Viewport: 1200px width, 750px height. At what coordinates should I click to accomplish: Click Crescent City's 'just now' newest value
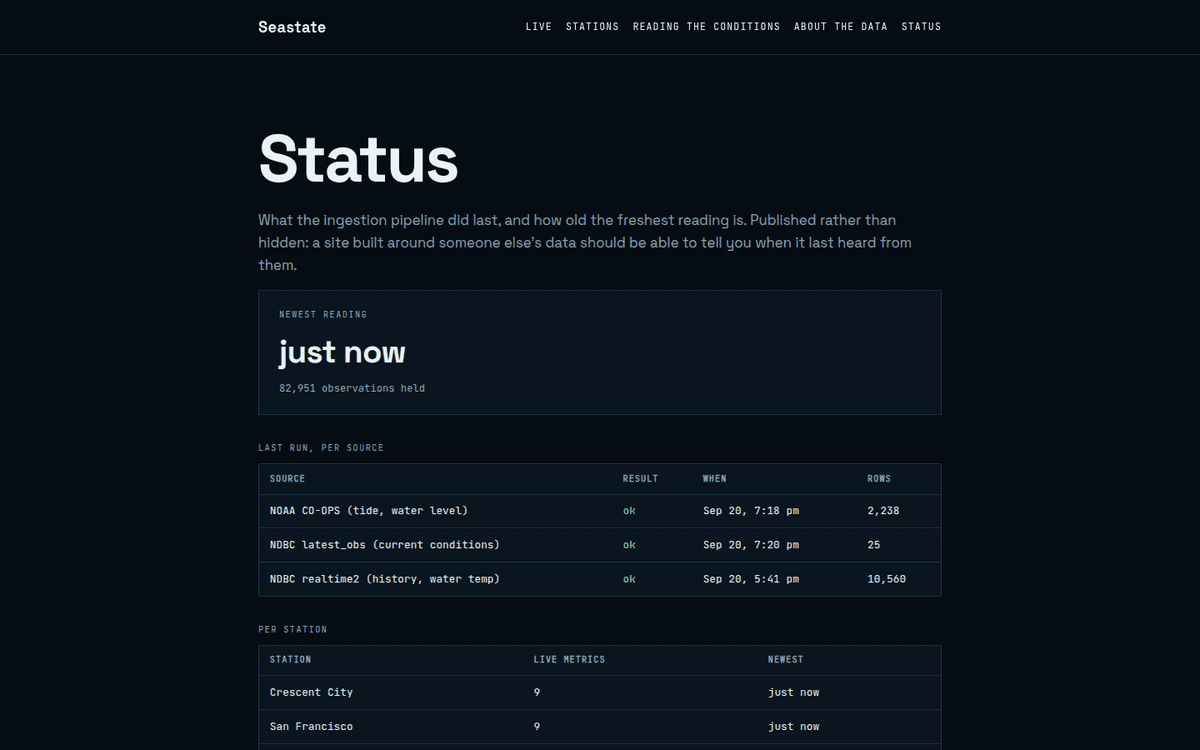pos(794,692)
